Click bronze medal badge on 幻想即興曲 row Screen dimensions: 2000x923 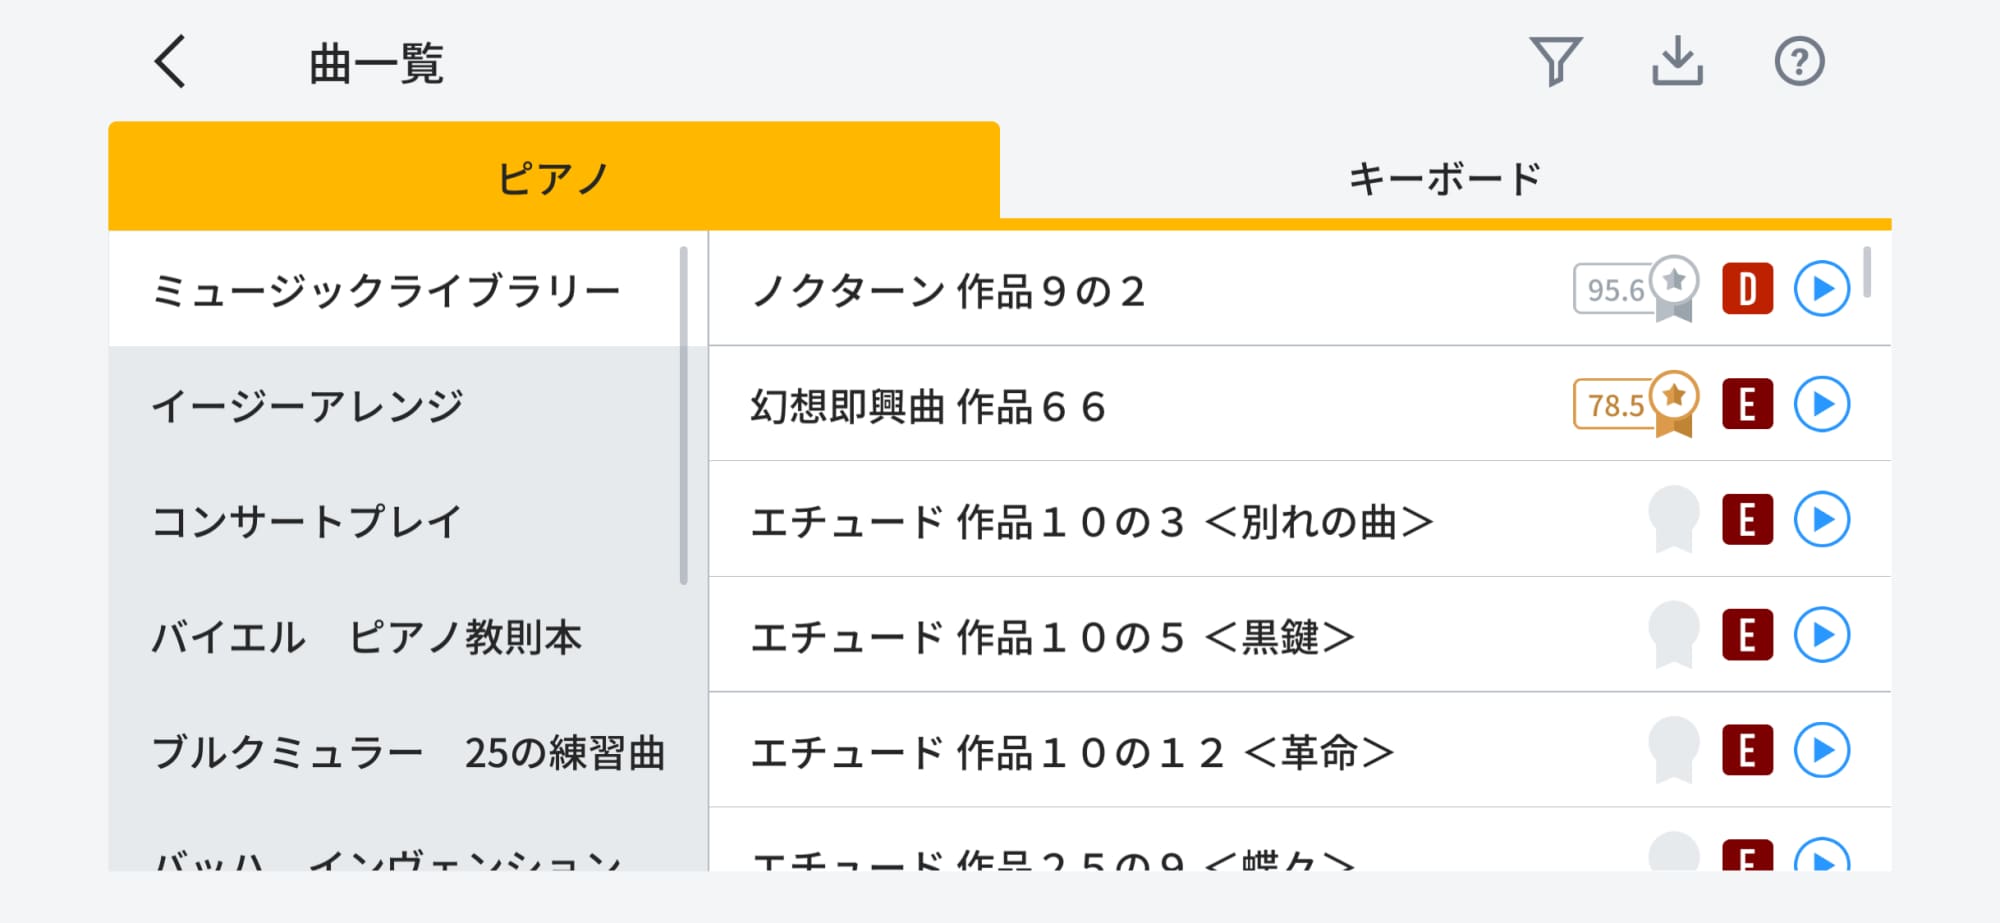[x=1674, y=404]
